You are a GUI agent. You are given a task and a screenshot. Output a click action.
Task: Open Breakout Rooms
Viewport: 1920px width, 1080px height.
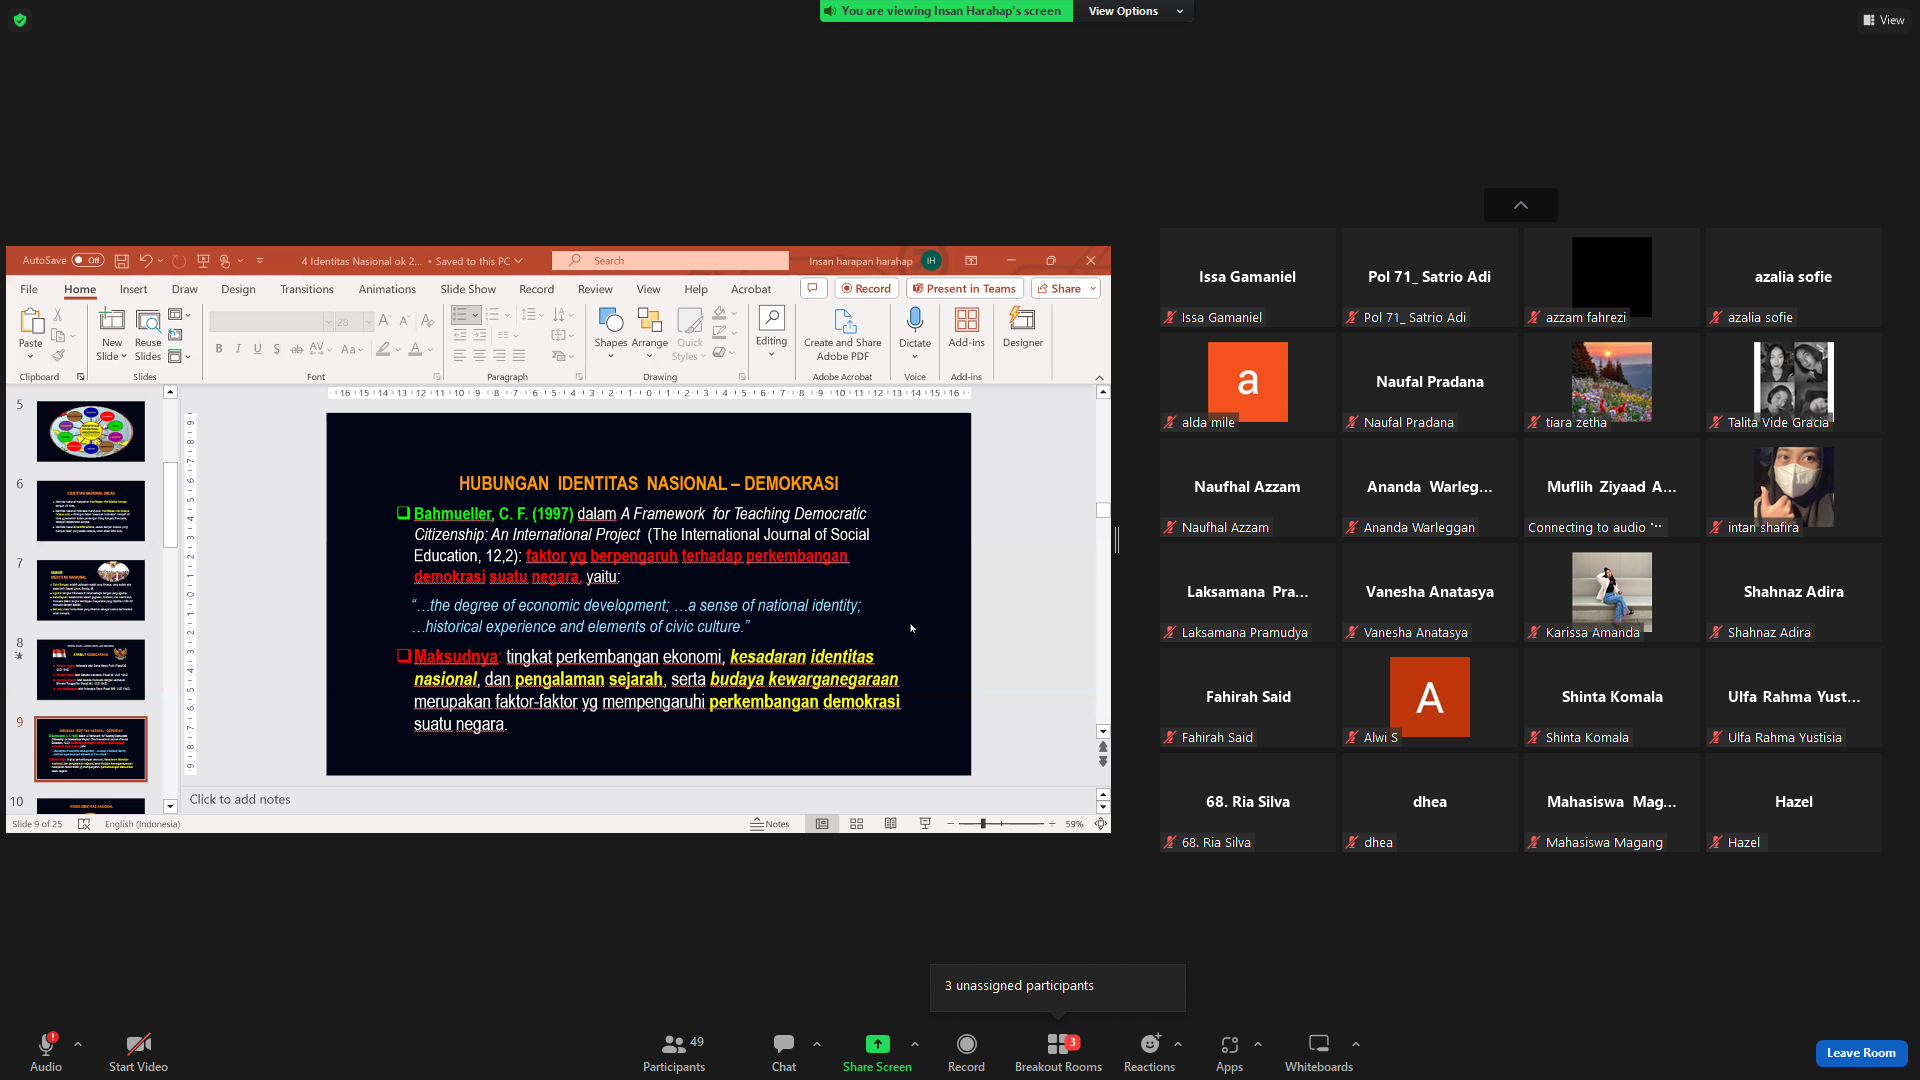(1058, 1052)
